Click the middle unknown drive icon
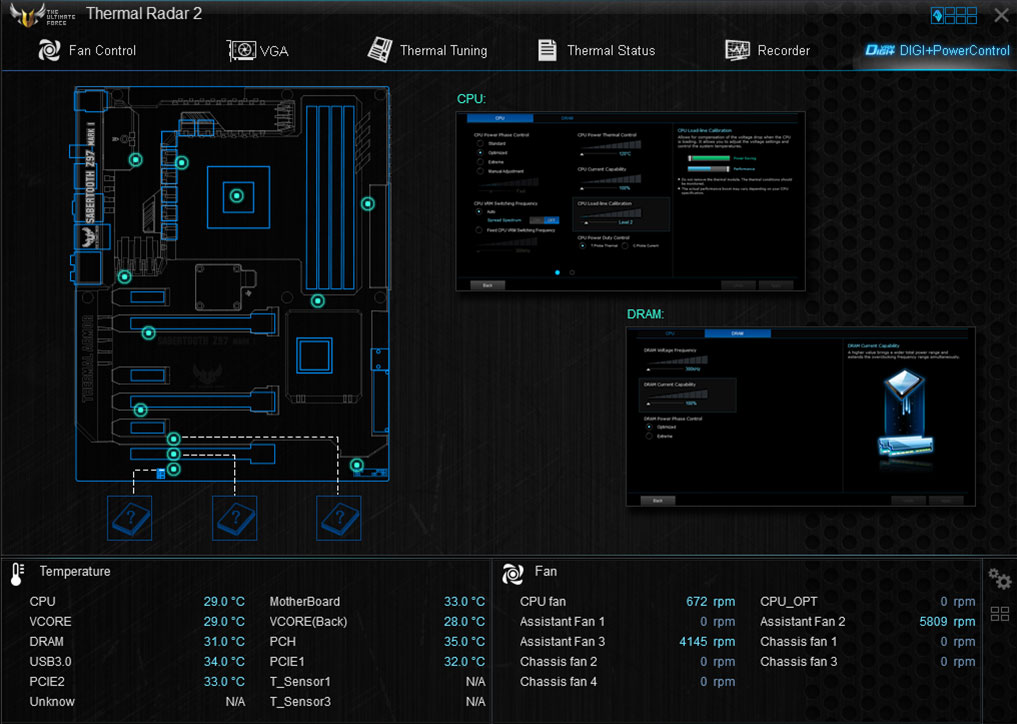This screenshot has height=724, width=1017. (235, 518)
